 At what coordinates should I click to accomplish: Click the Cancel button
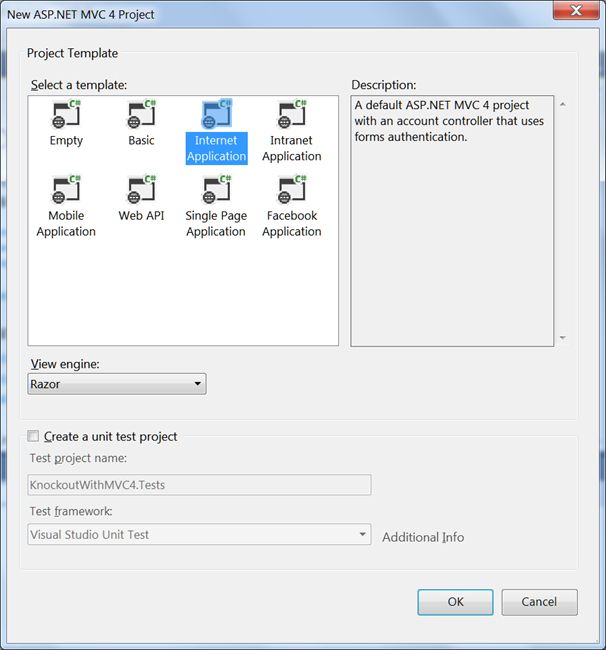click(x=539, y=602)
